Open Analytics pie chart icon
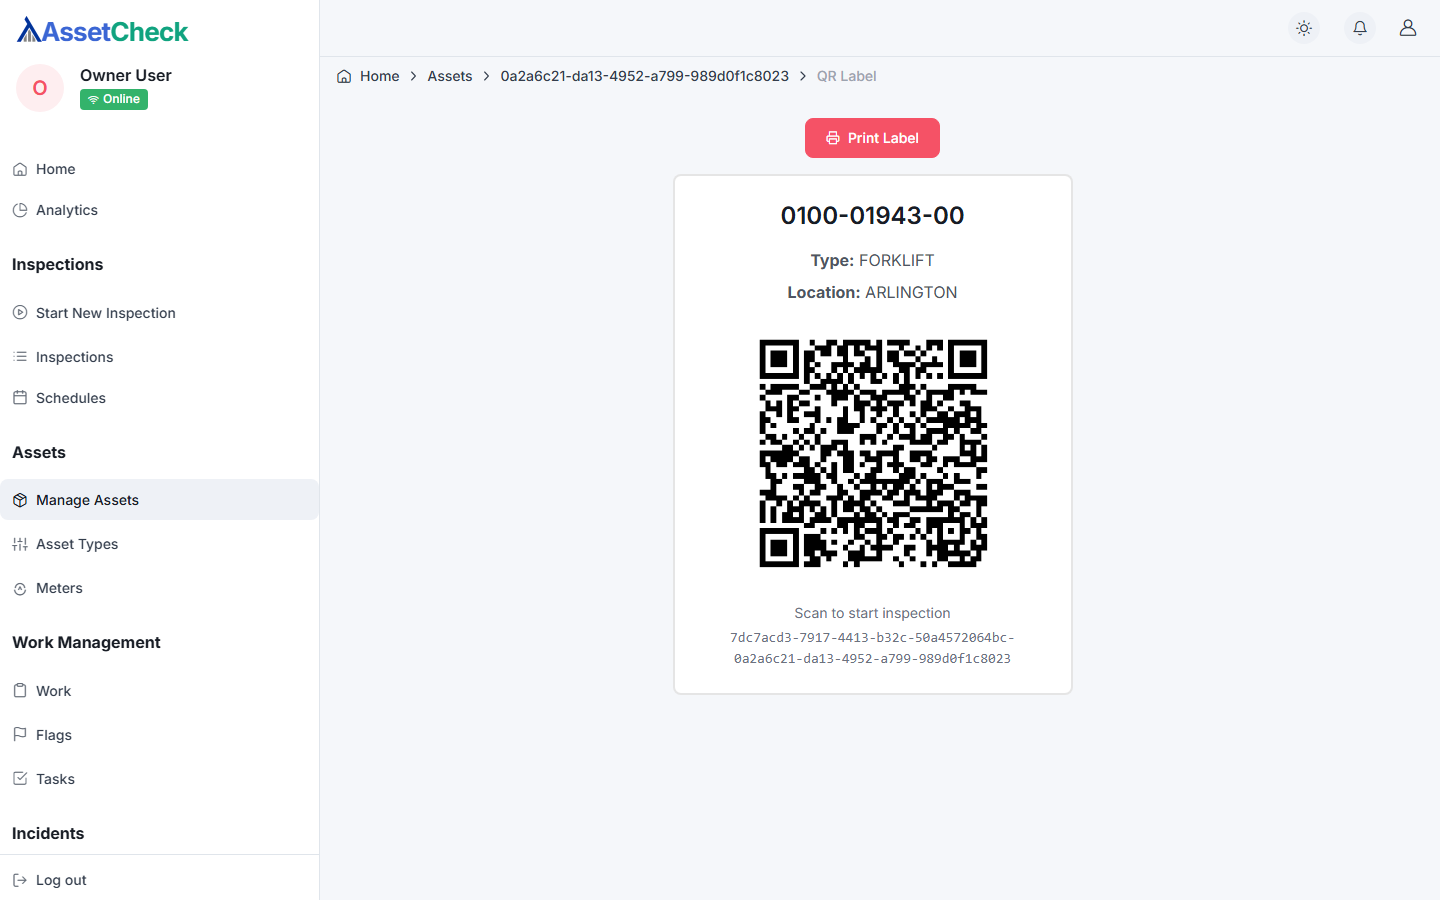 [20, 210]
